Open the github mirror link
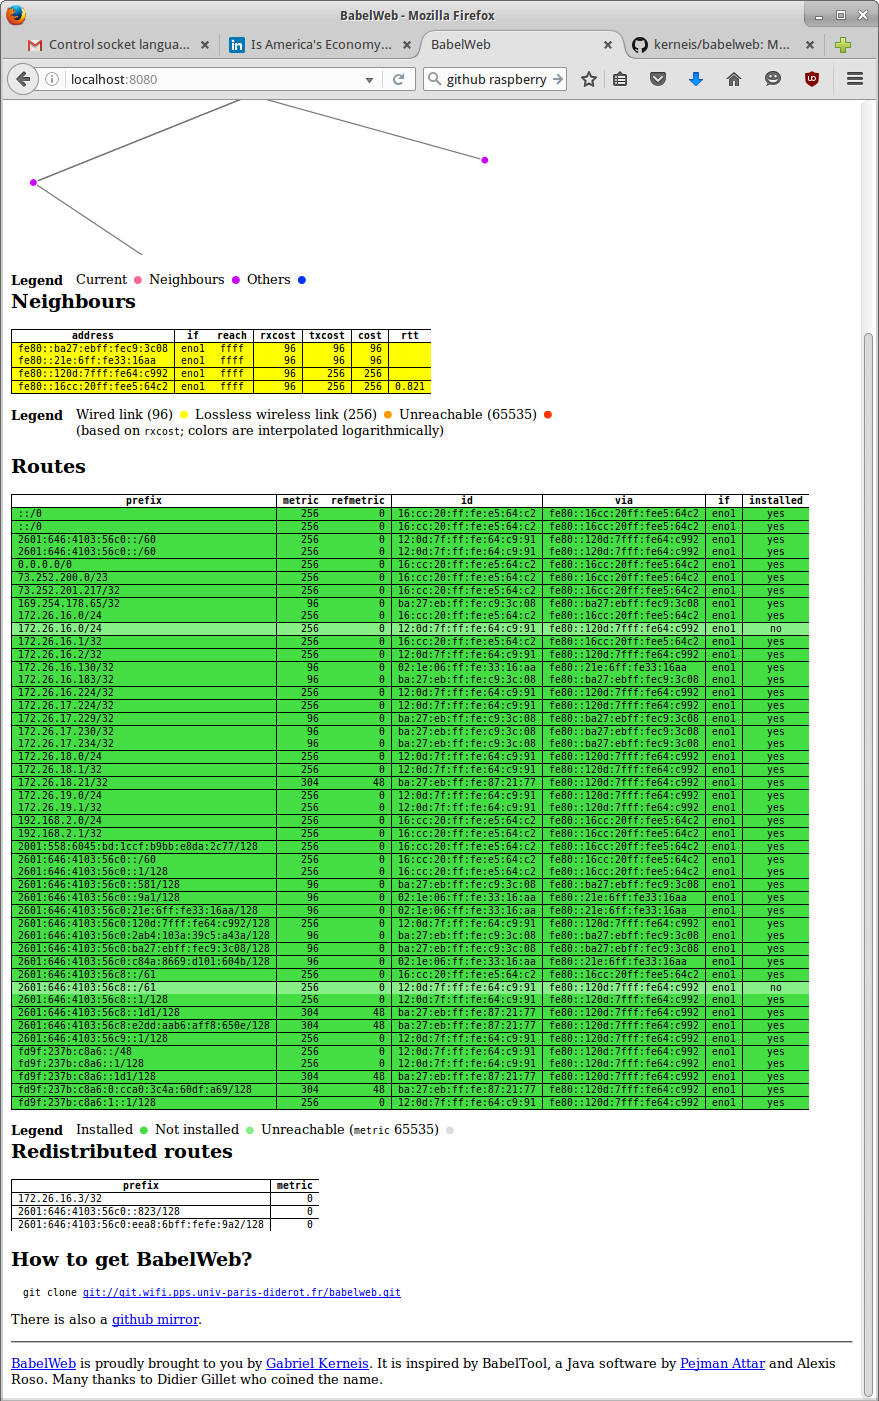The image size is (879, 1401). (155, 1319)
